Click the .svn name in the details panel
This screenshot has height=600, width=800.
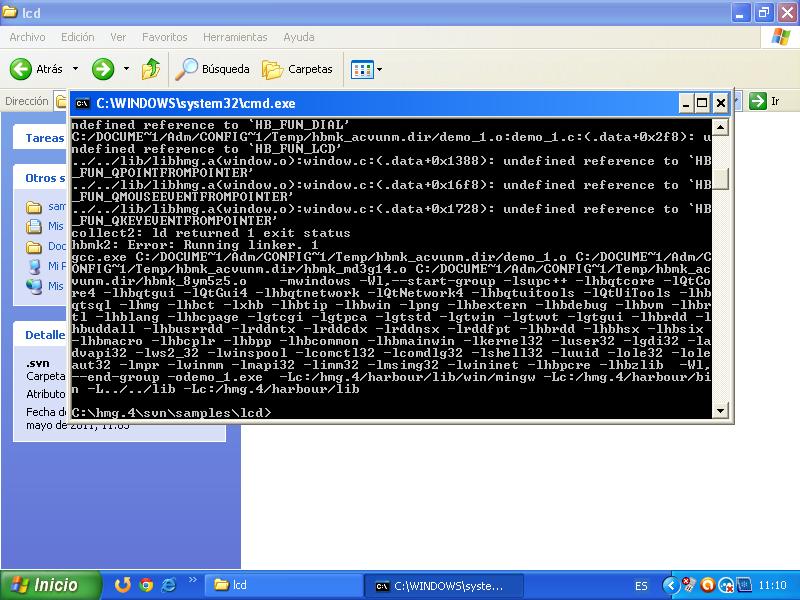[x=38, y=363]
